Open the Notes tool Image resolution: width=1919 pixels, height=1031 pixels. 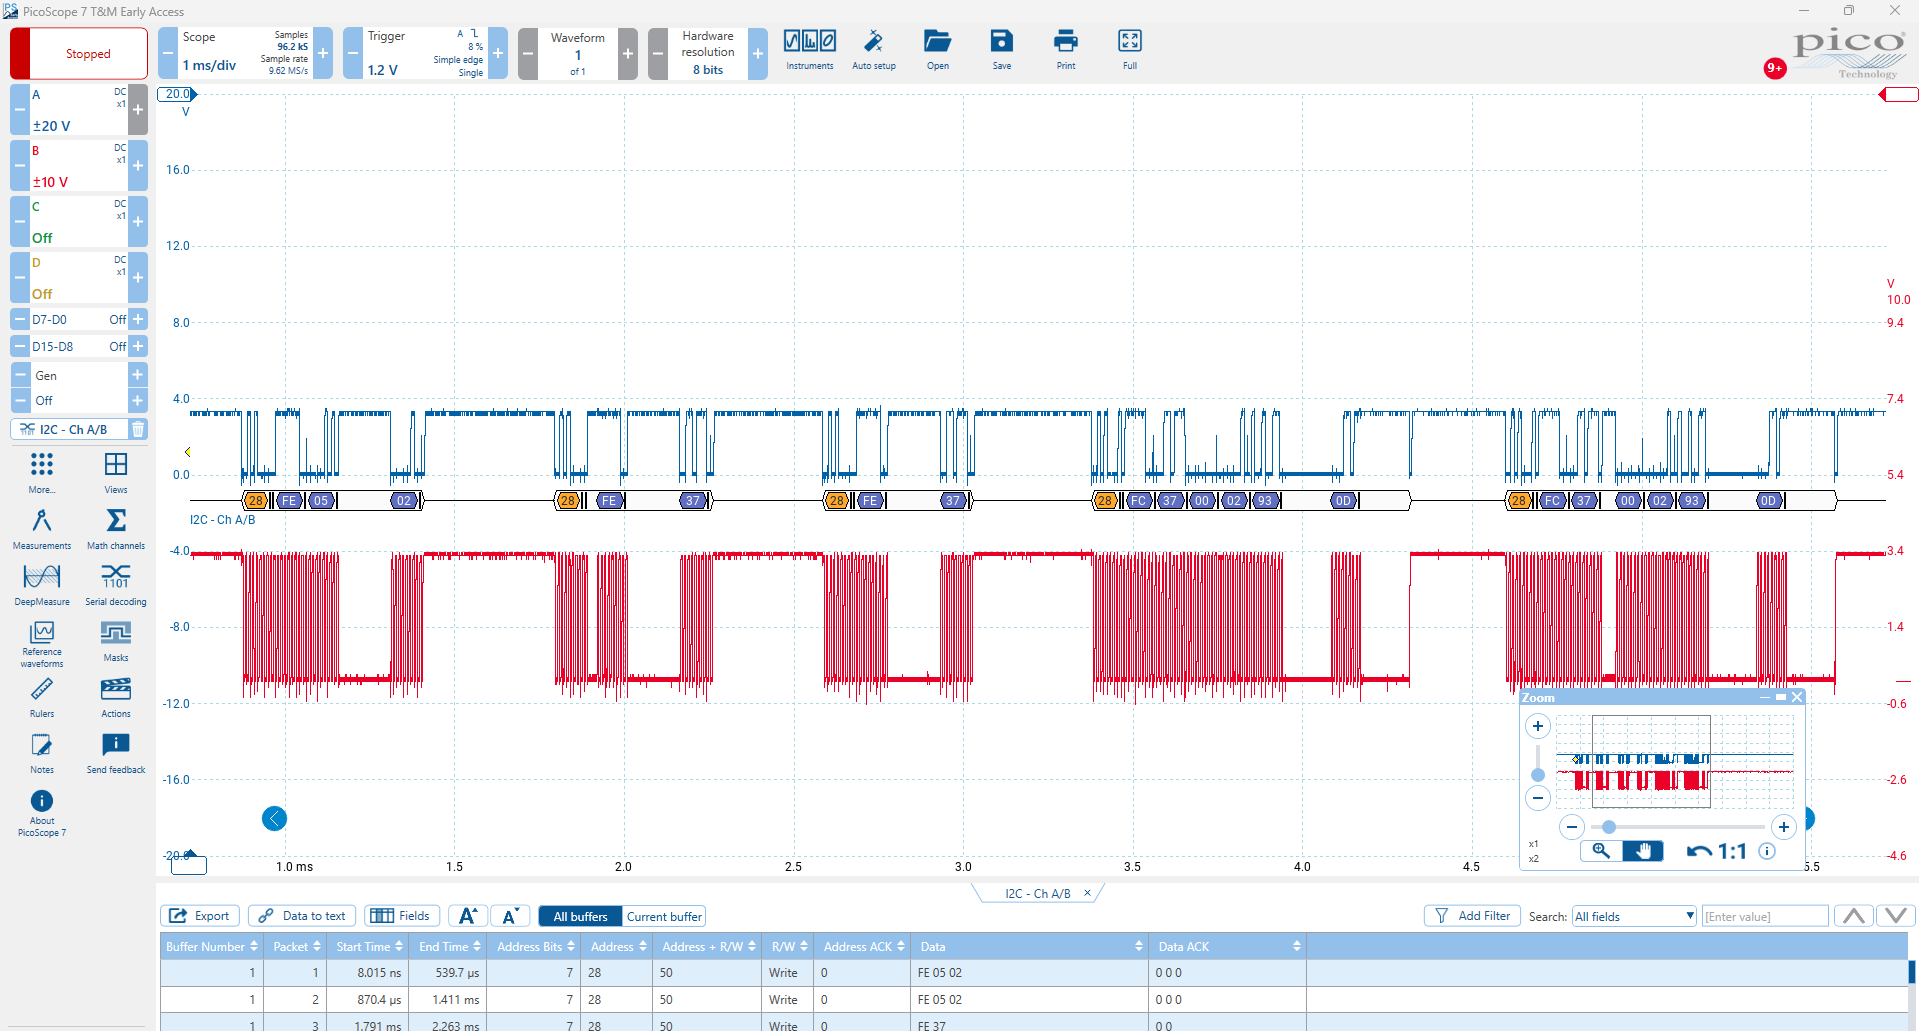pyautogui.click(x=42, y=753)
